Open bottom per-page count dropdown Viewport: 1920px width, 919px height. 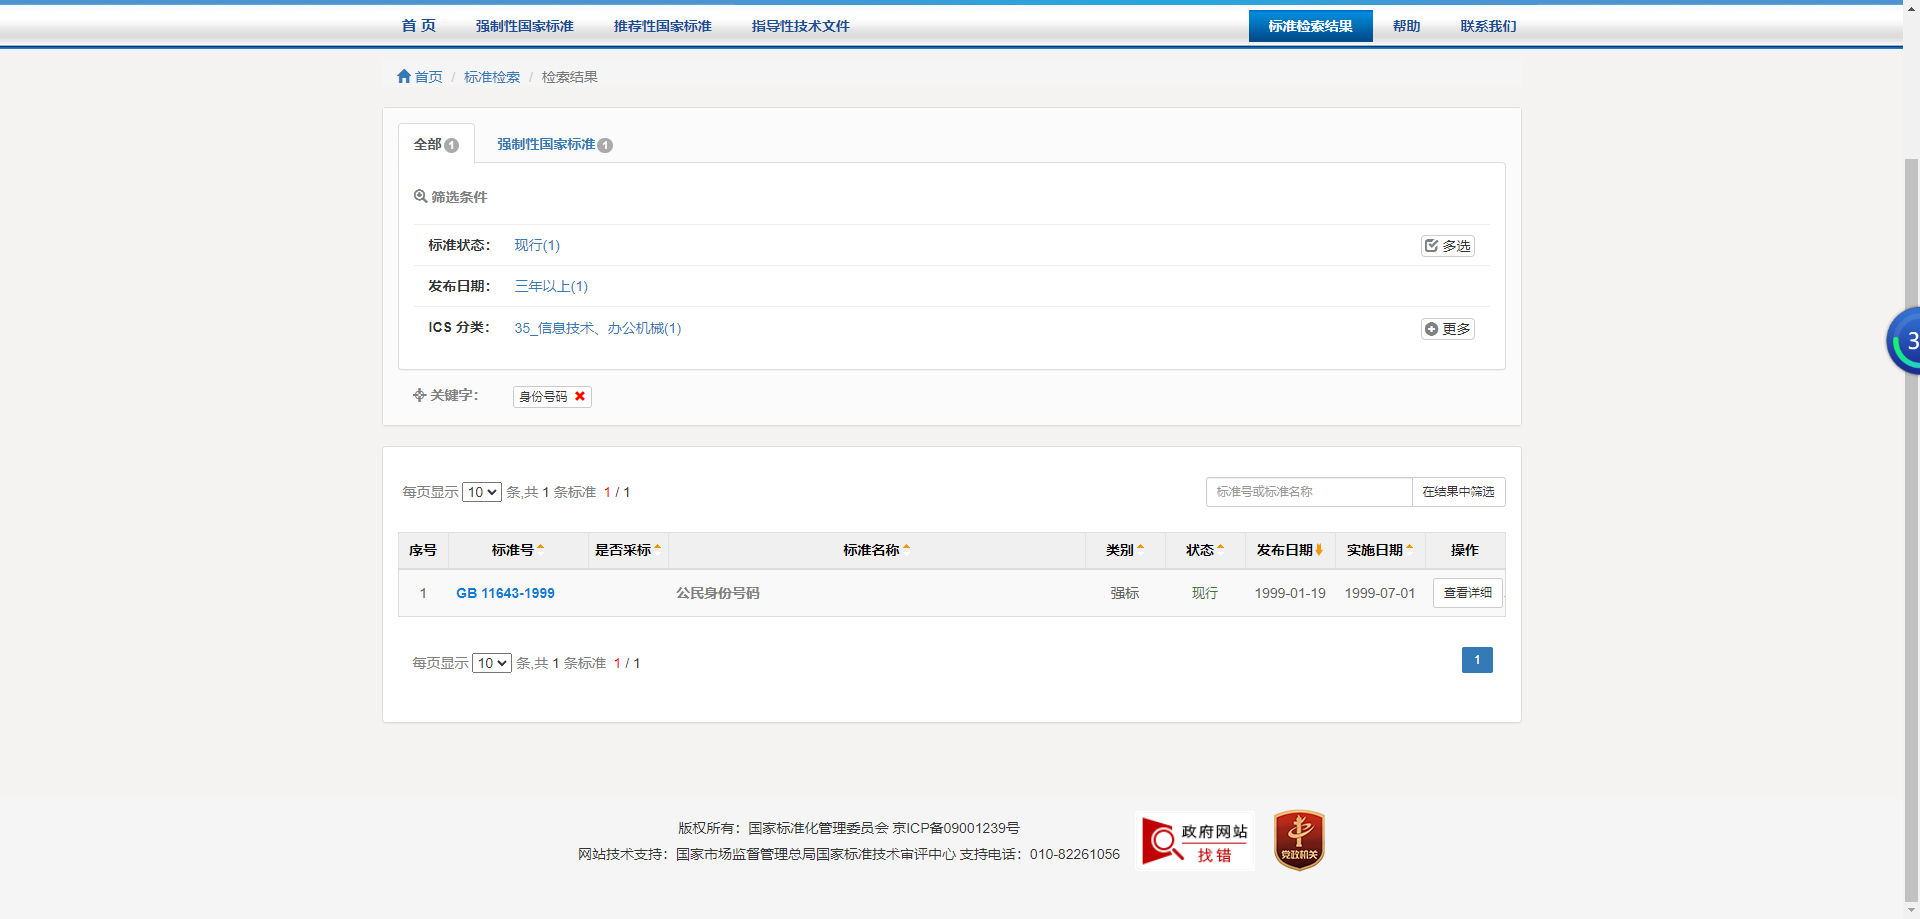(492, 663)
